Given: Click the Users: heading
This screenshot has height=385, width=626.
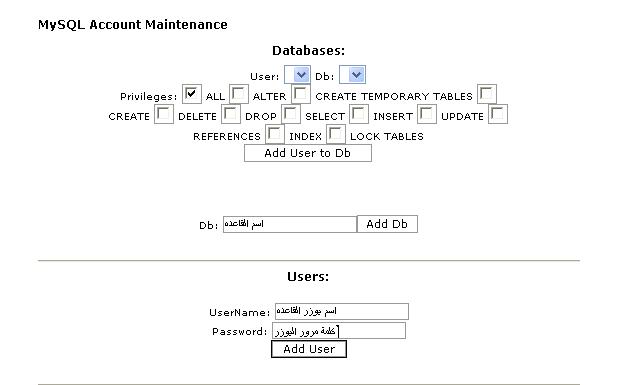Looking at the screenshot, I should (x=308, y=277).
